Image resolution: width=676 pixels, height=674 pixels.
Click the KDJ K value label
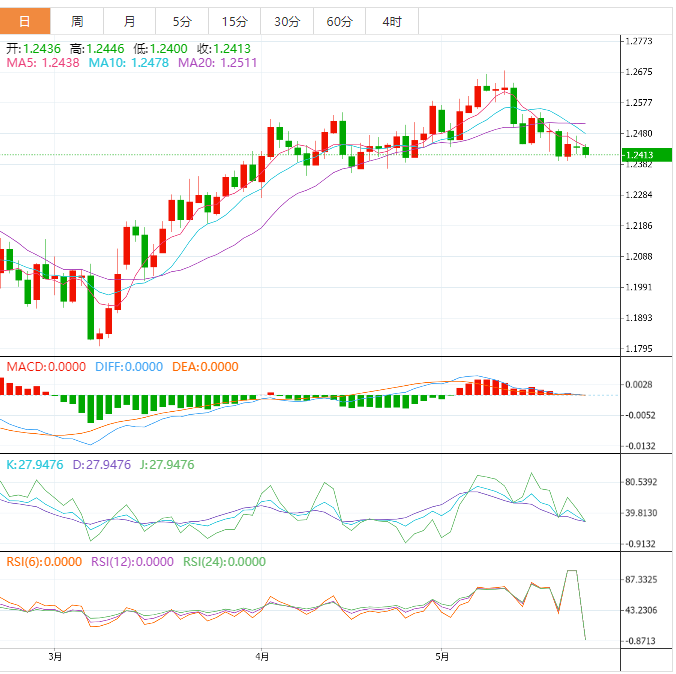35,465
